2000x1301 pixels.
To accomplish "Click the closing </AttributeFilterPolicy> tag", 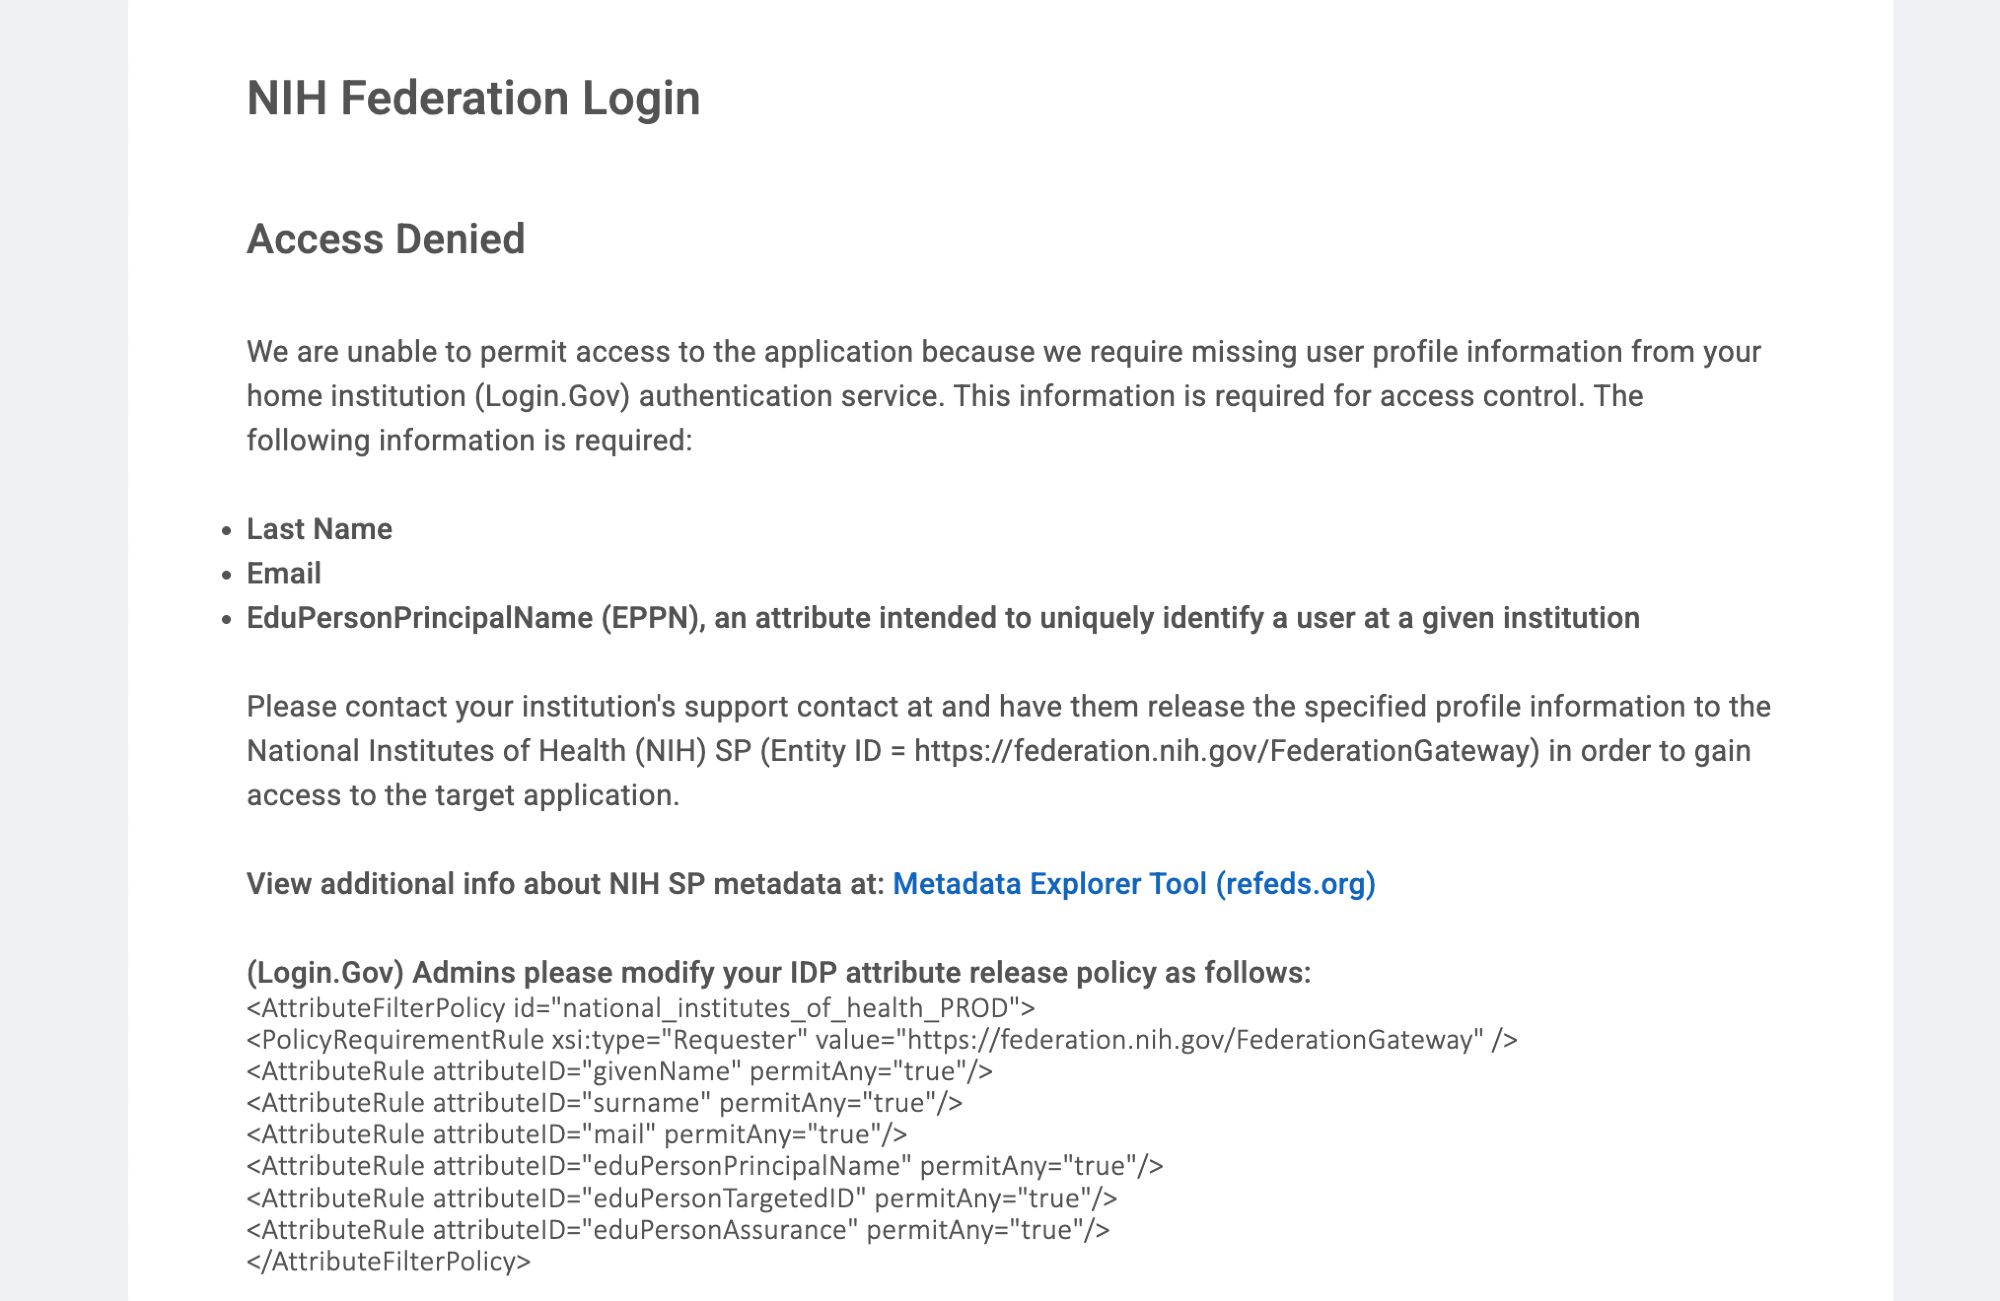I will click(388, 1262).
